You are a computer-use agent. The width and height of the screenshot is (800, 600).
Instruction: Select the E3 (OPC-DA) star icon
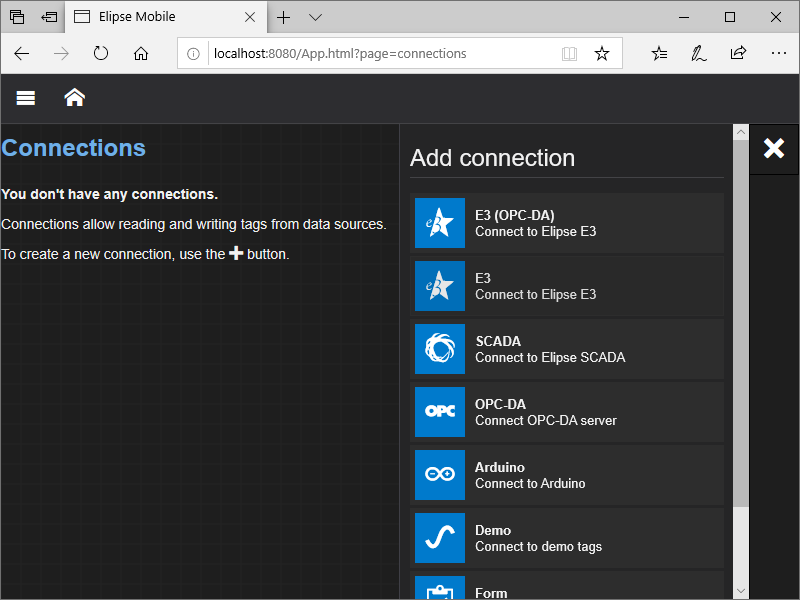click(x=440, y=223)
